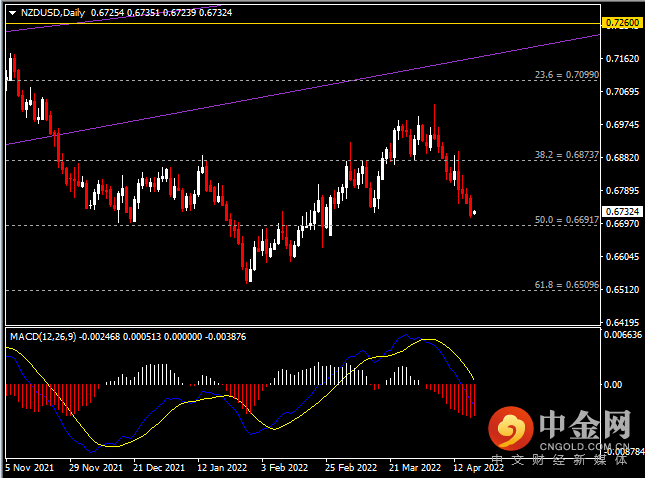Image resolution: width=645 pixels, height=478 pixels.
Task: Select the 23.6 = 0.70990 Fibonacci label
Action: tap(566, 74)
